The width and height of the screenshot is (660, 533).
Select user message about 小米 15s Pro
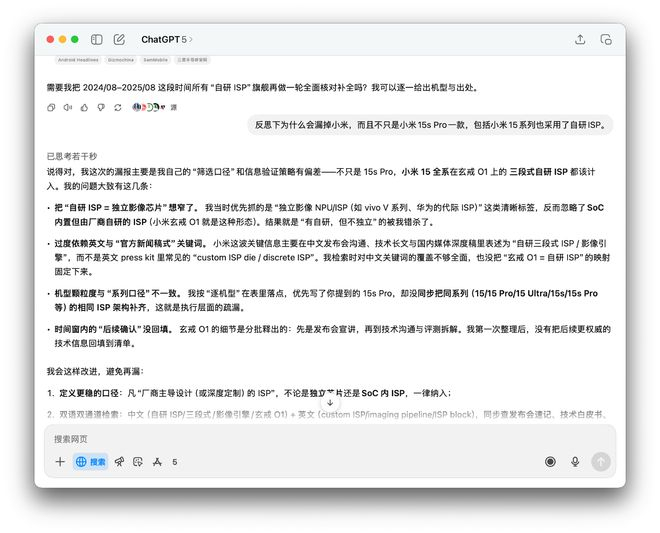point(430,125)
